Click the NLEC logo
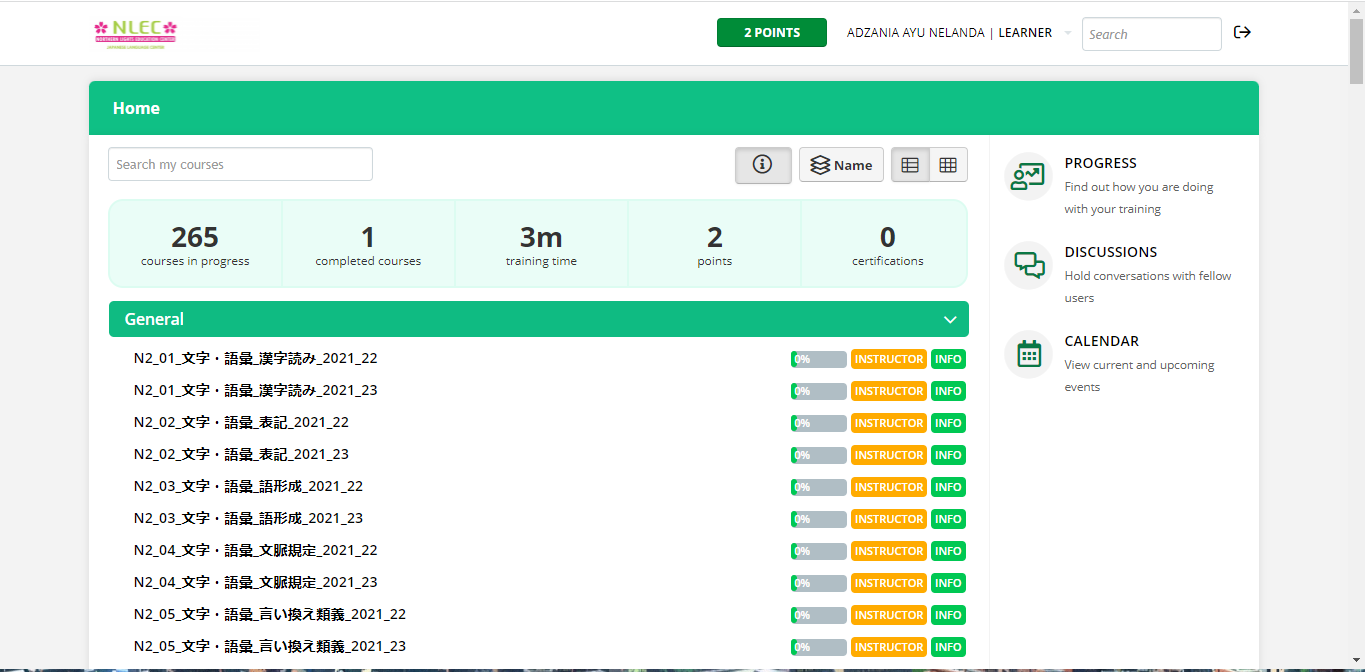The width and height of the screenshot is (1365, 672). pyautogui.click(x=135, y=33)
